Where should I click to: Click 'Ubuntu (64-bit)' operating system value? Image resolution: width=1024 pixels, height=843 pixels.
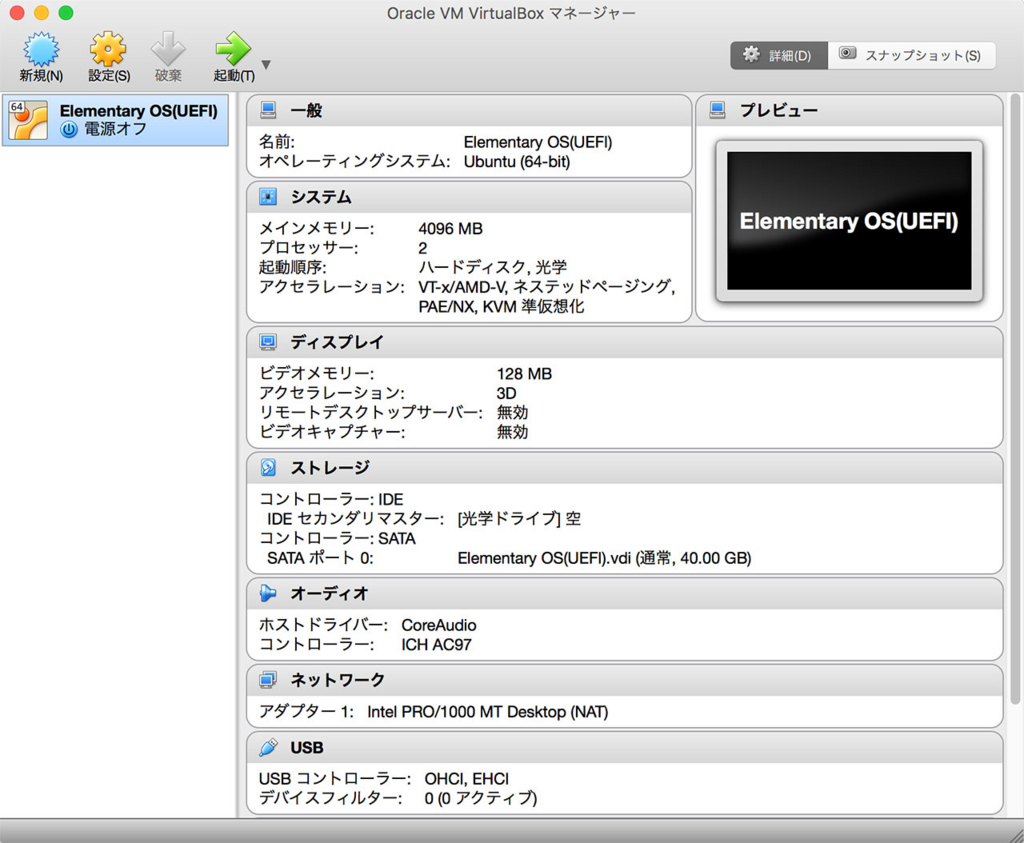[517, 162]
